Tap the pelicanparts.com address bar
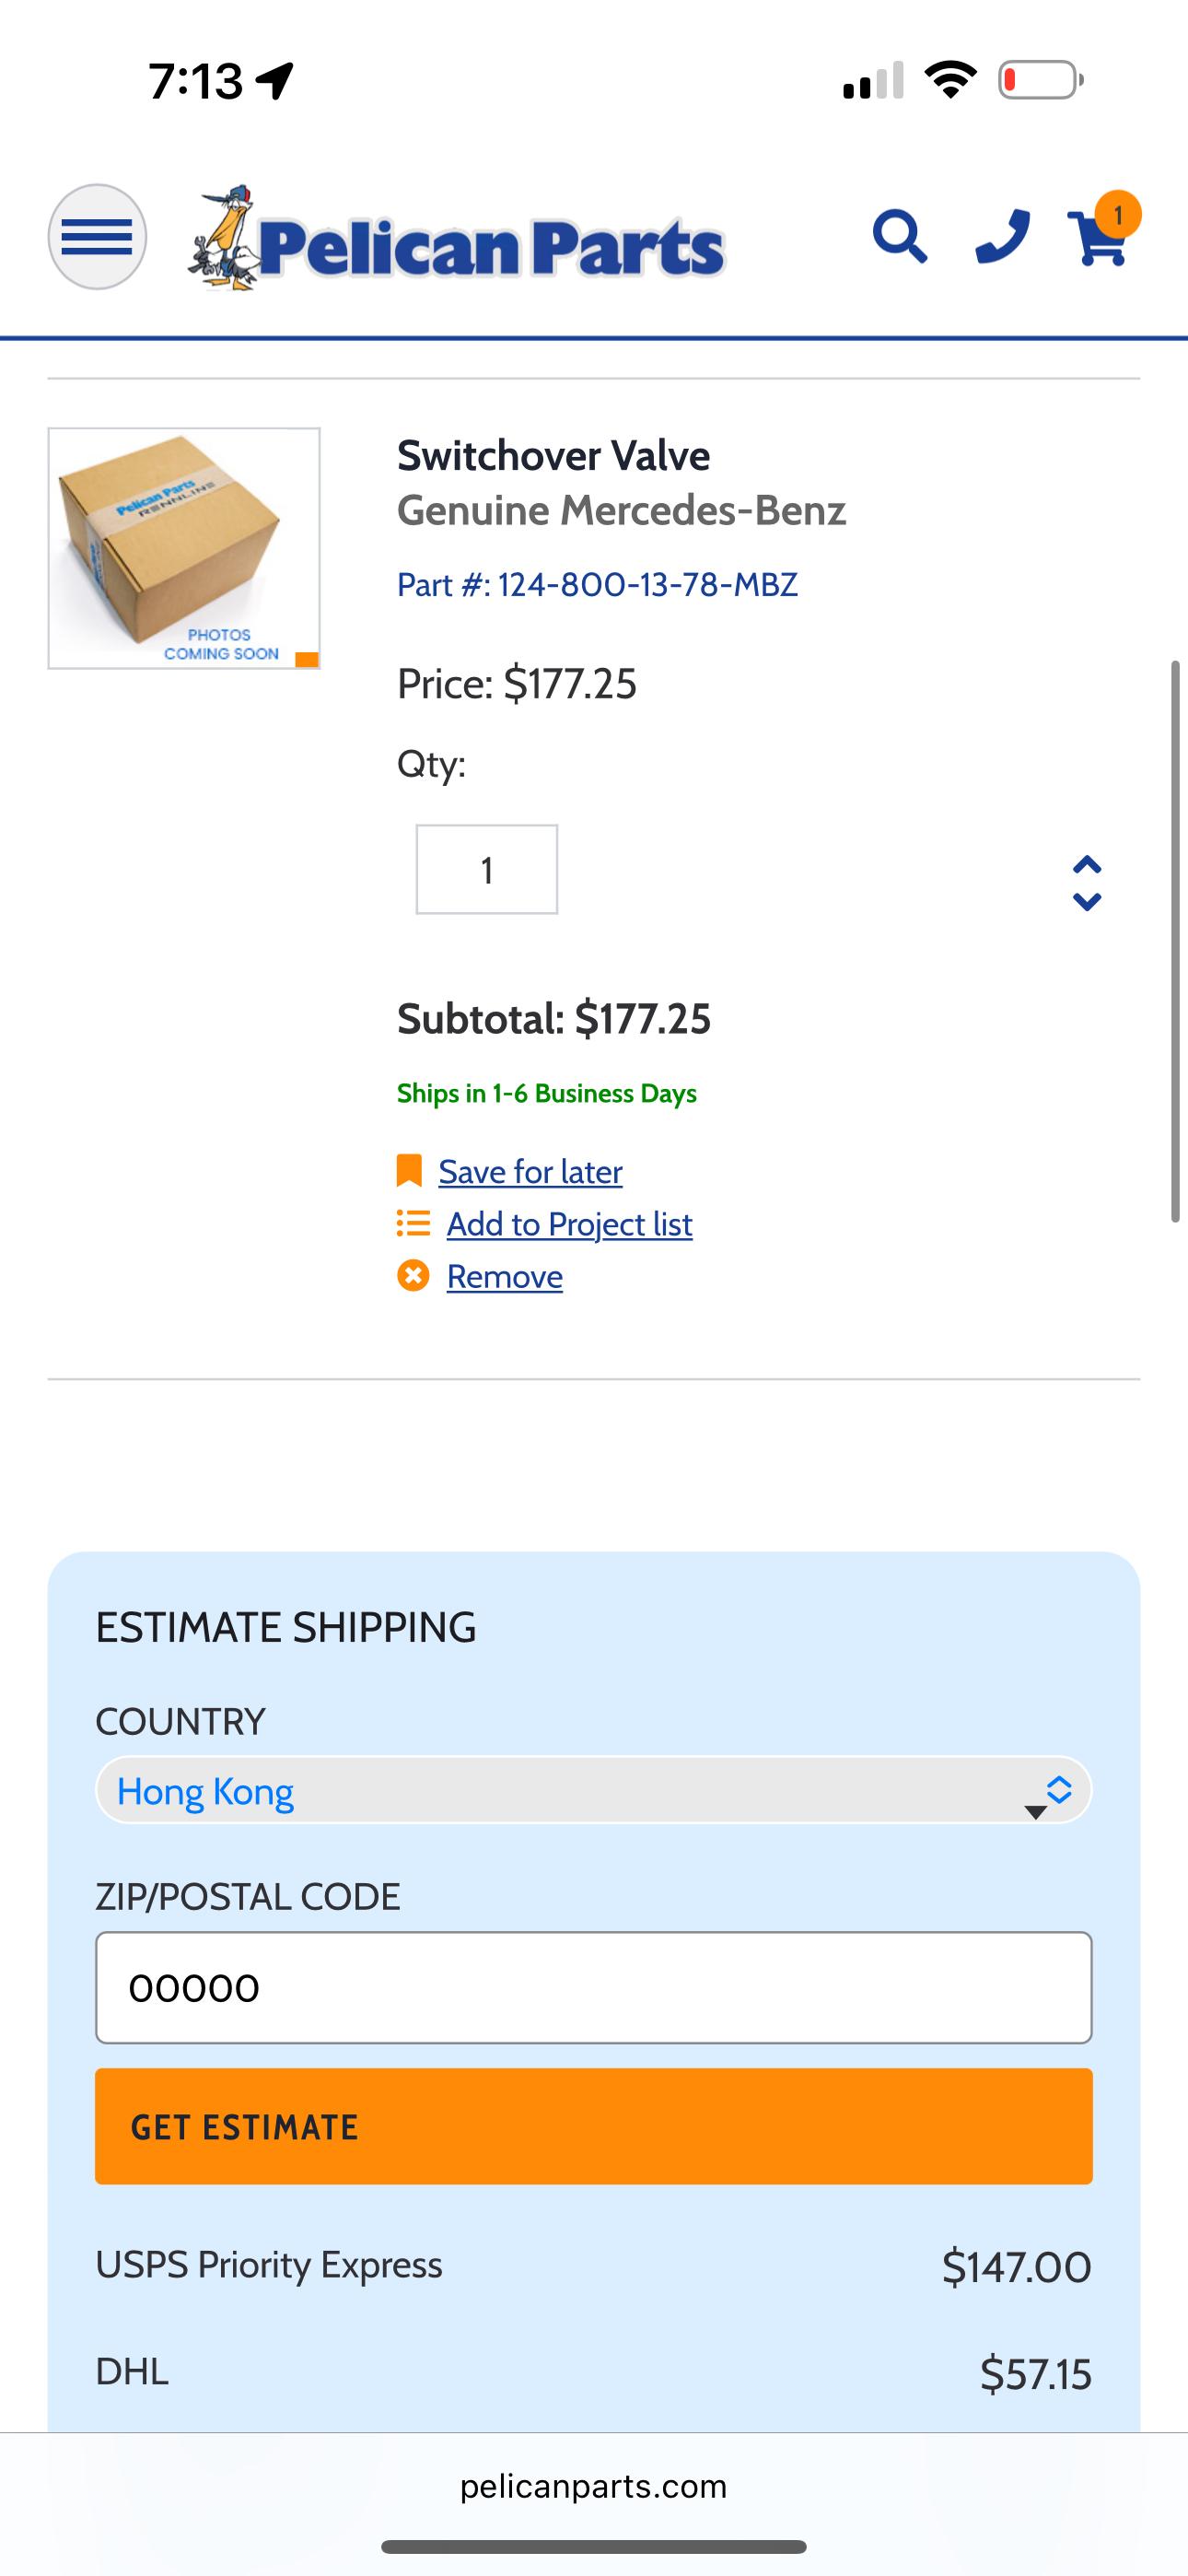 593,2487
